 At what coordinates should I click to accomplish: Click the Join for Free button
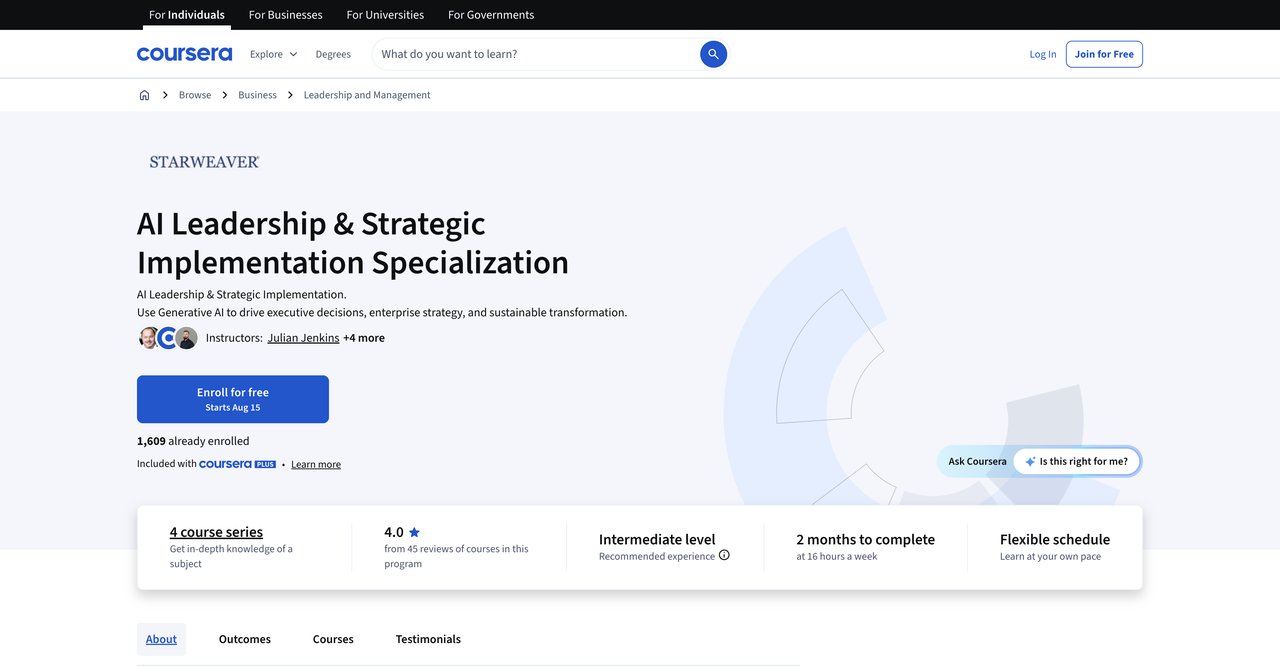click(1104, 54)
